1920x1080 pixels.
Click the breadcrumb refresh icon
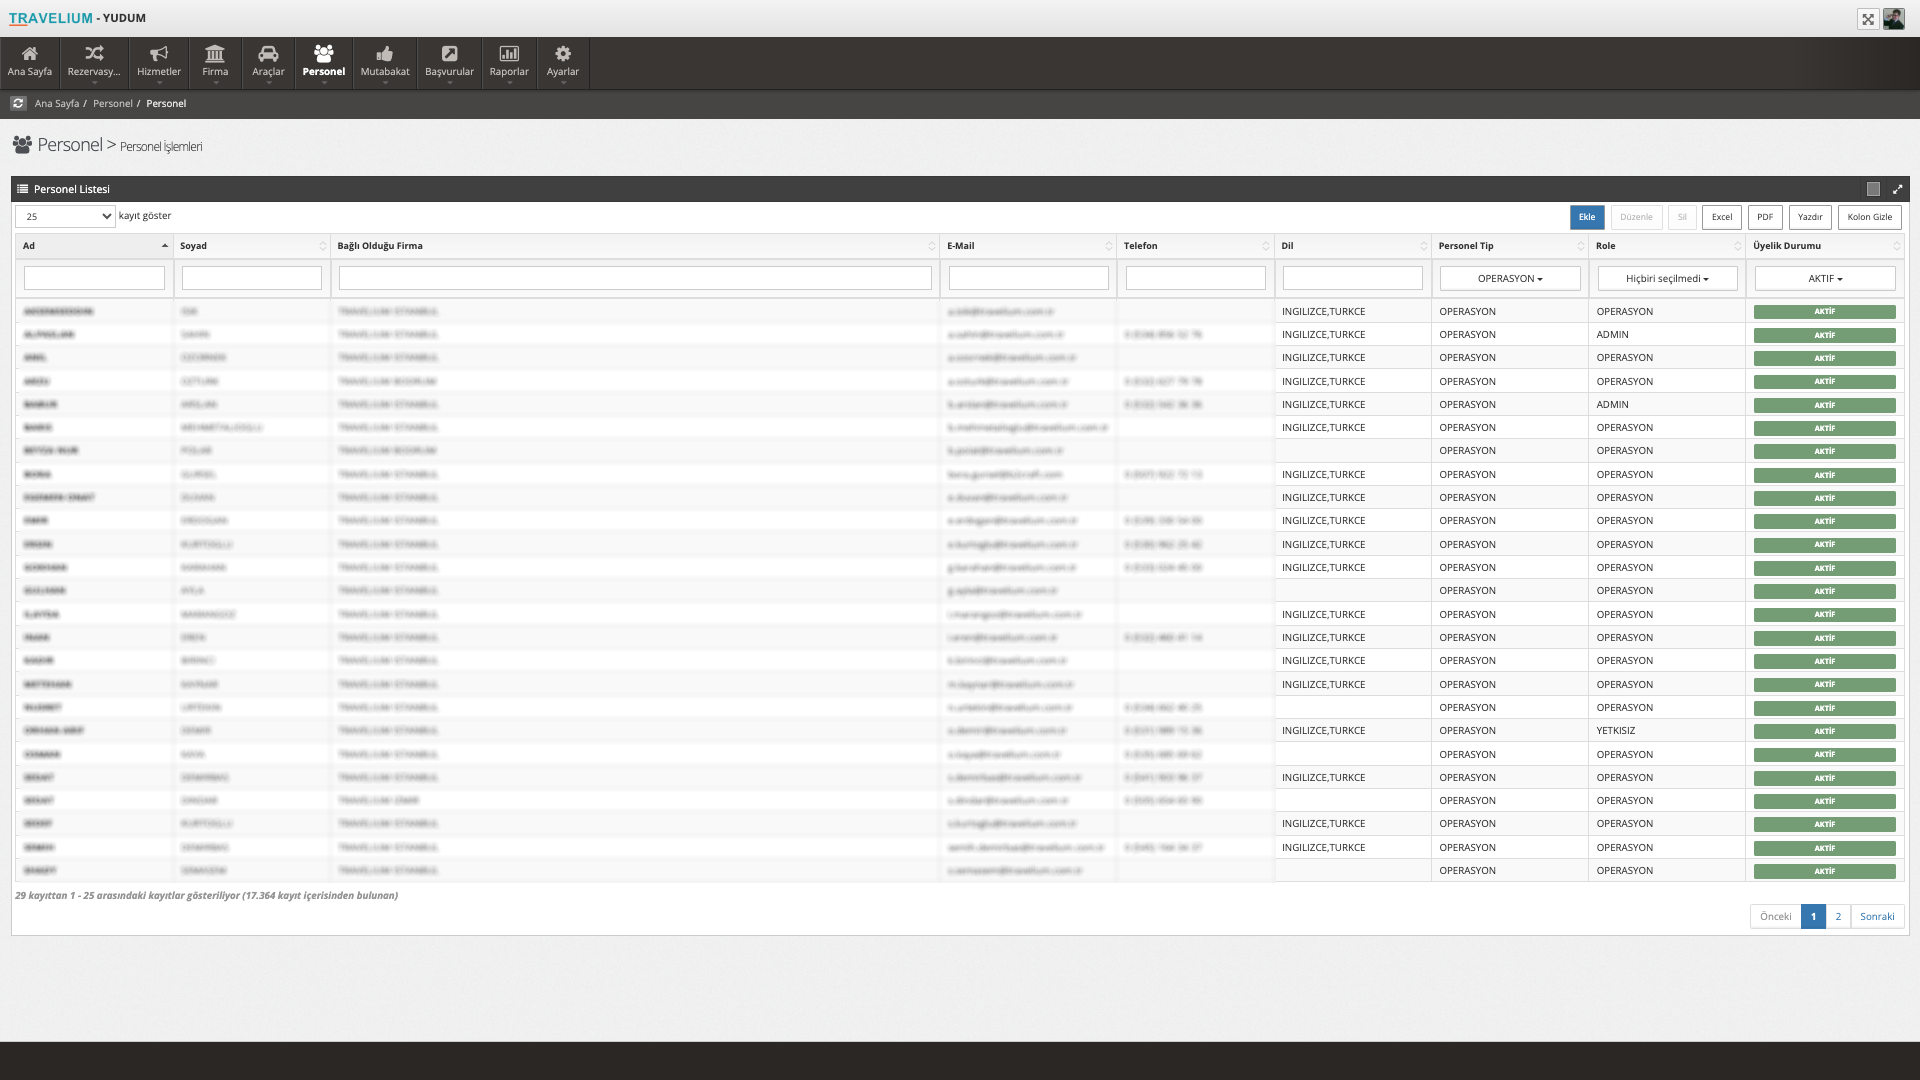coord(18,103)
